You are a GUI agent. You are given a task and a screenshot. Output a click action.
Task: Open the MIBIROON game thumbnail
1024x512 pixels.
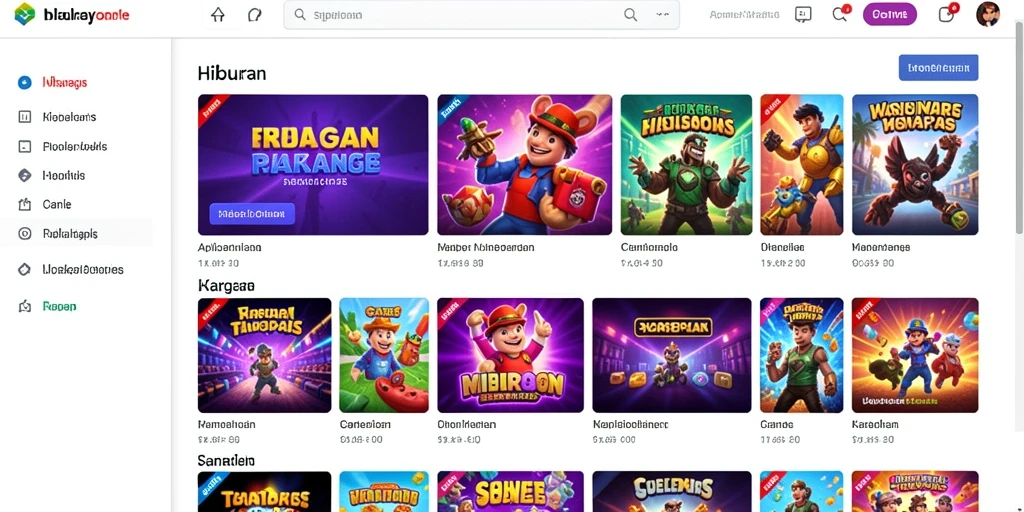point(510,355)
